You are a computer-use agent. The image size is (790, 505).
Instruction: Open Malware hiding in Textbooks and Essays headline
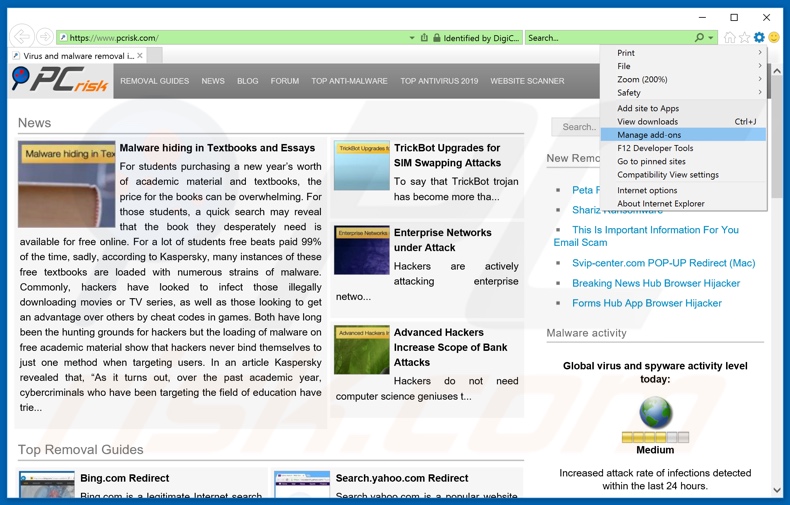(217, 148)
